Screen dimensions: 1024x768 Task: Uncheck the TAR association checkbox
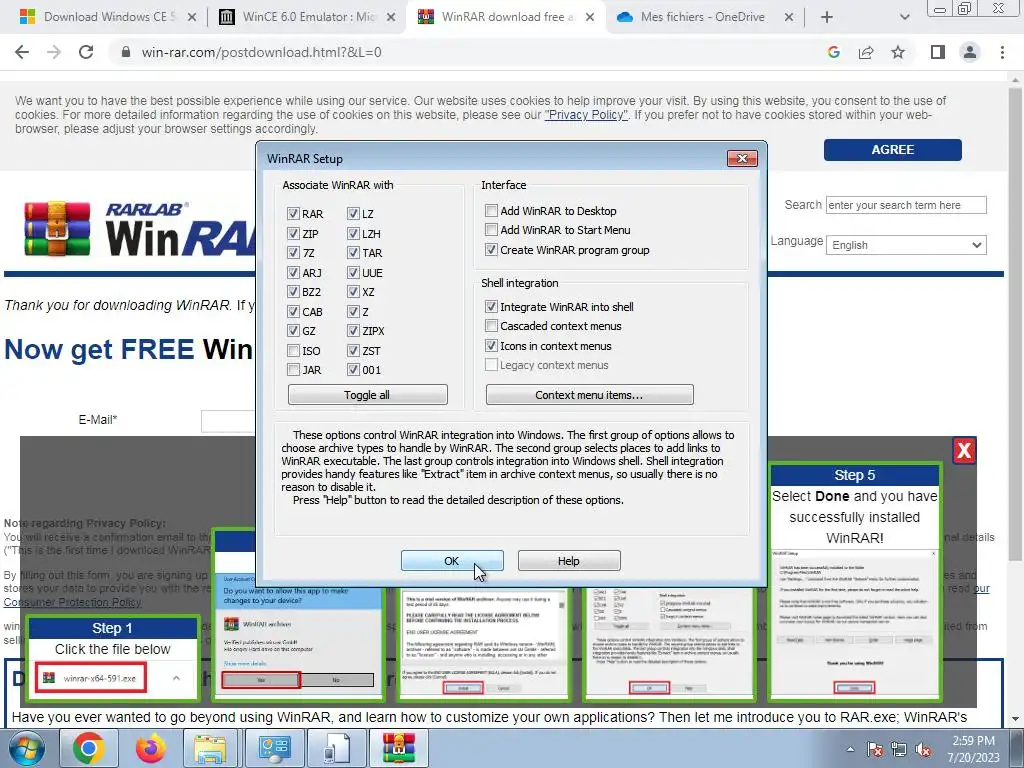[x=353, y=253]
